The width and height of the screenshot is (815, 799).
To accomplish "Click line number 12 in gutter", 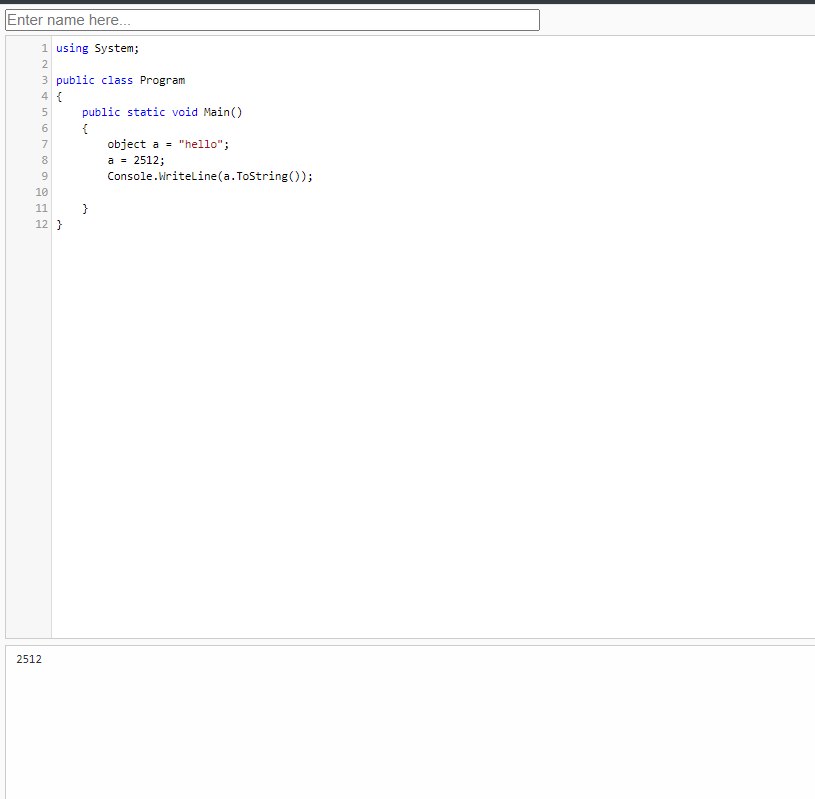I will click(x=42, y=224).
